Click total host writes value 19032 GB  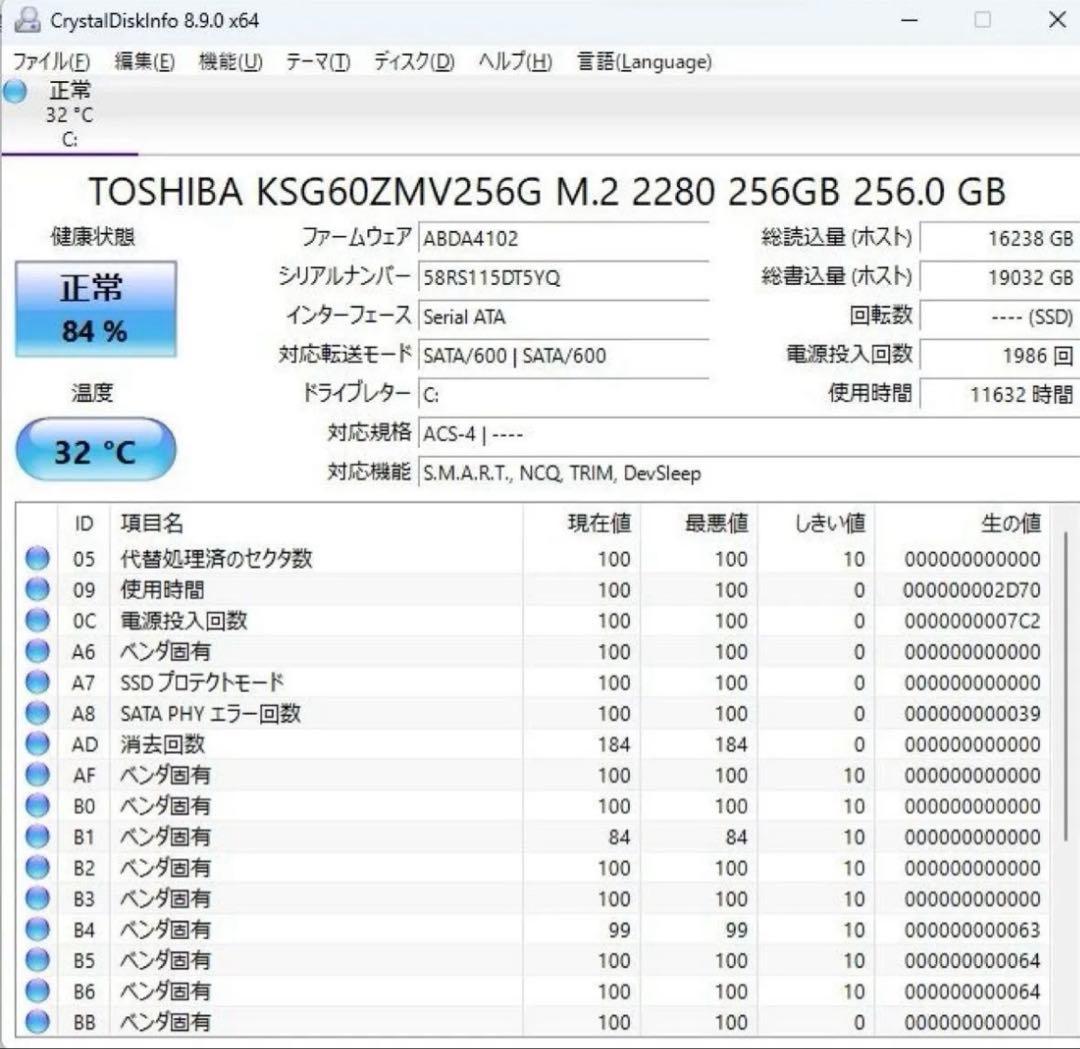[x=999, y=278]
